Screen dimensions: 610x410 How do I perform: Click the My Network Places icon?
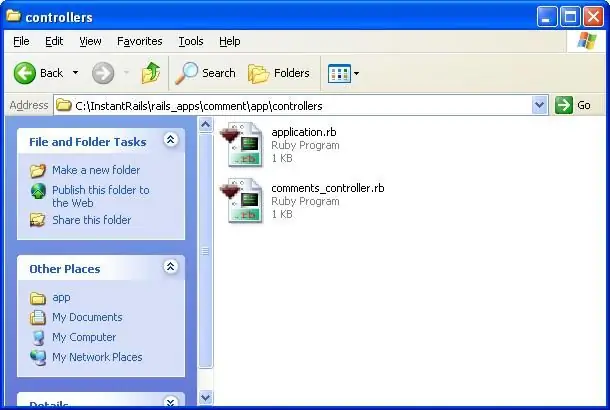pos(38,357)
